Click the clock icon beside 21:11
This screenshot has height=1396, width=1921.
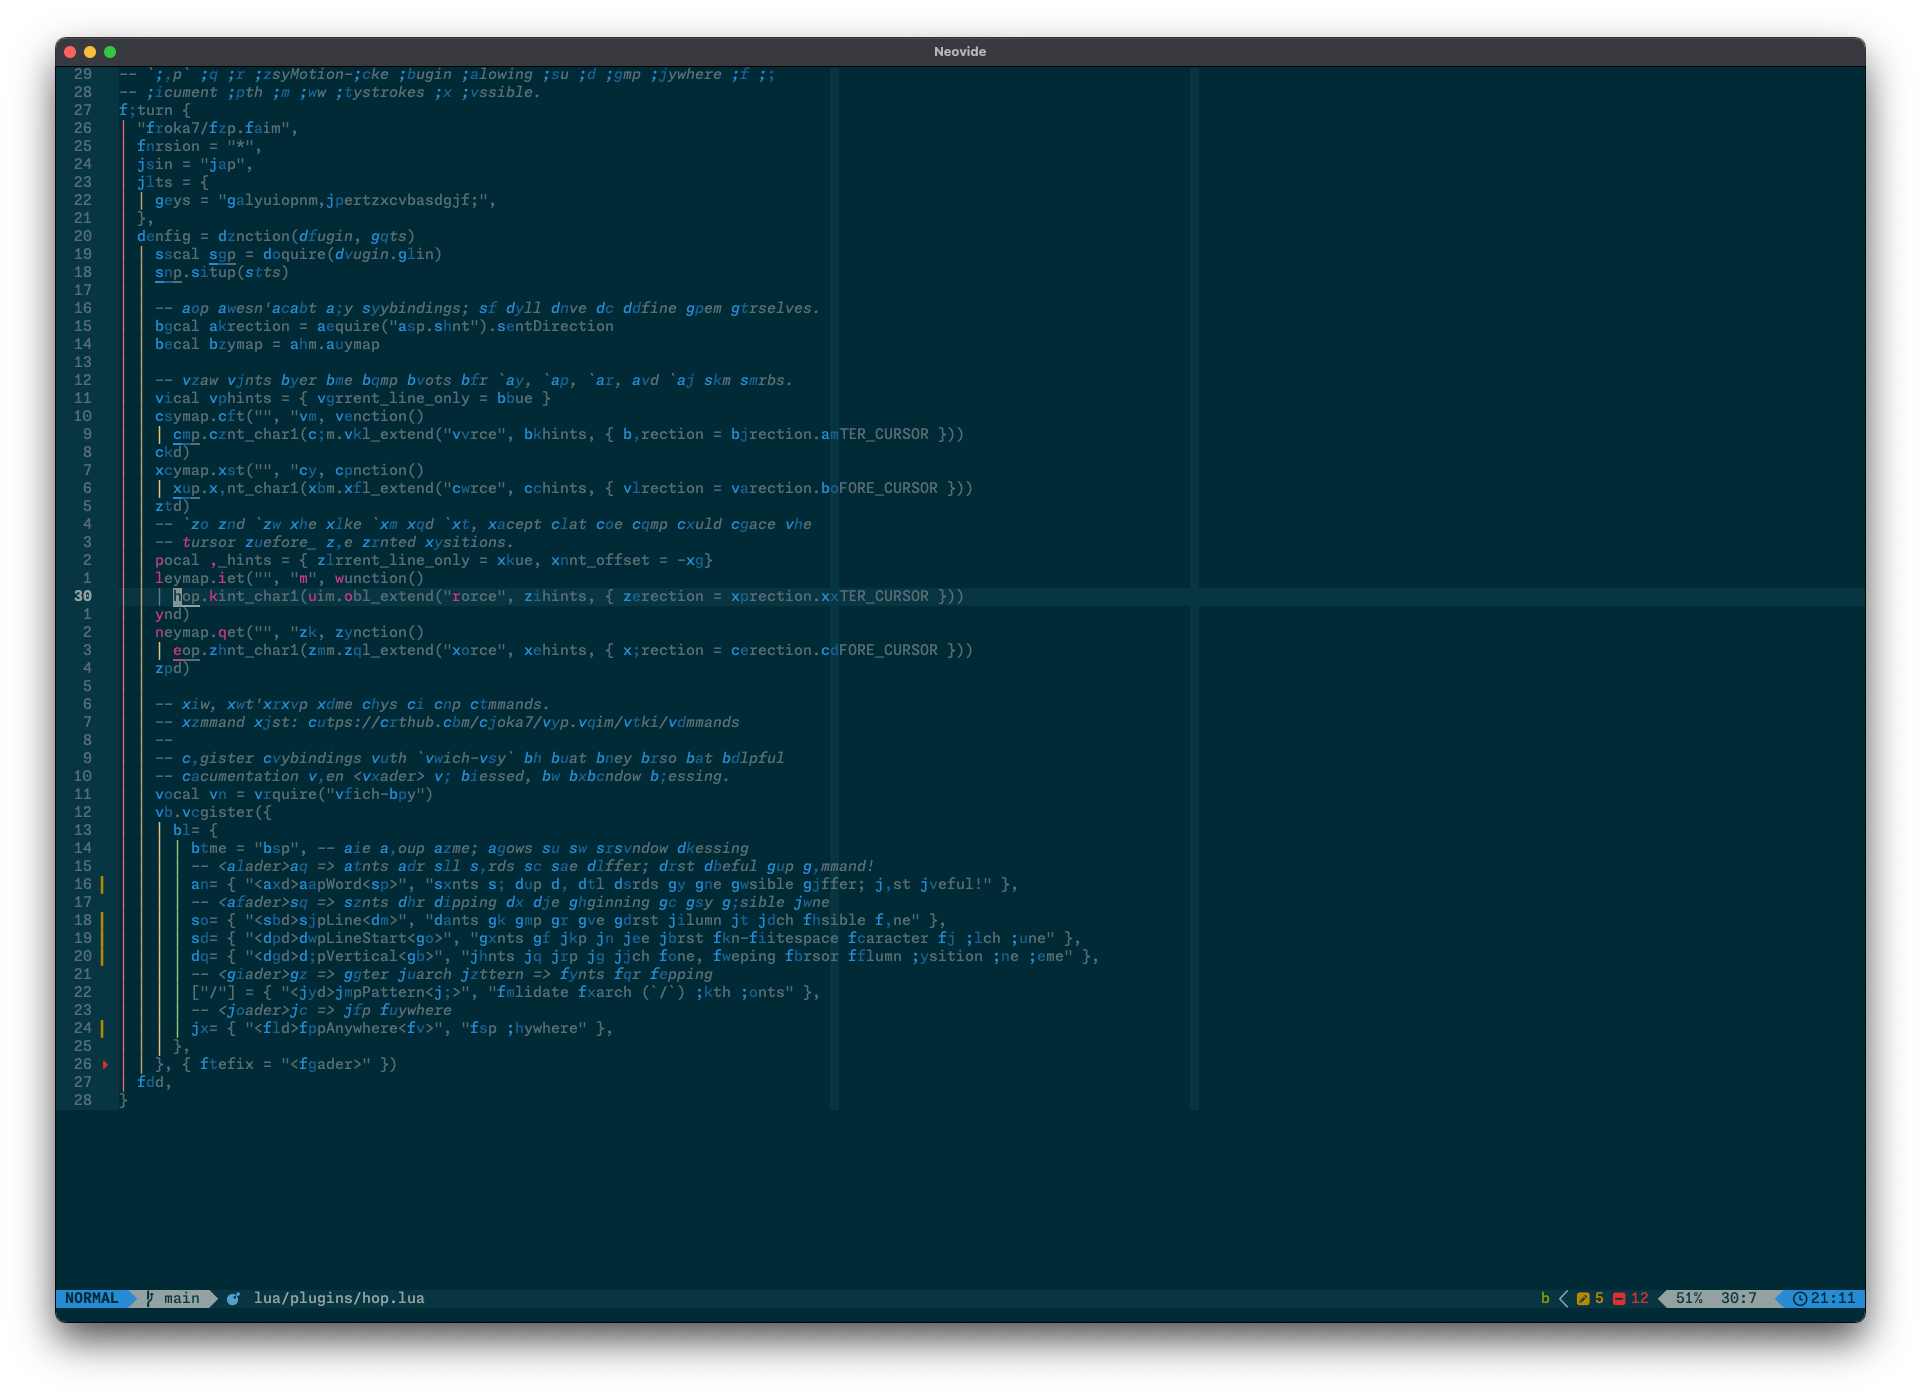1800,1298
